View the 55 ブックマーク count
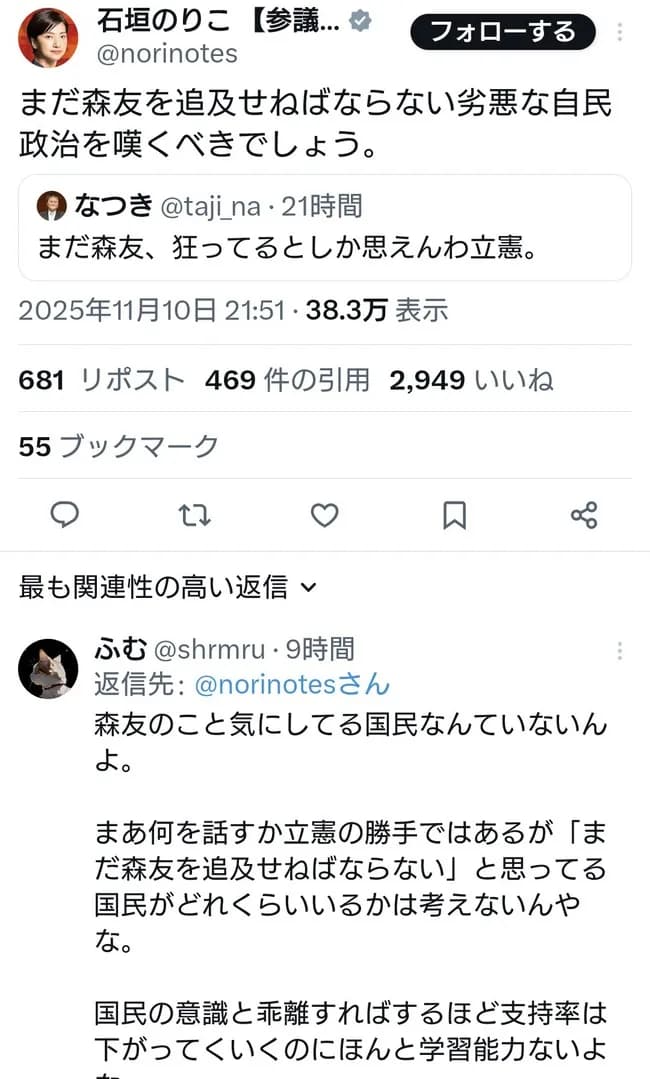The width and height of the screenshot is (650, 1079). pyautogui.click(x=115, y=447)
